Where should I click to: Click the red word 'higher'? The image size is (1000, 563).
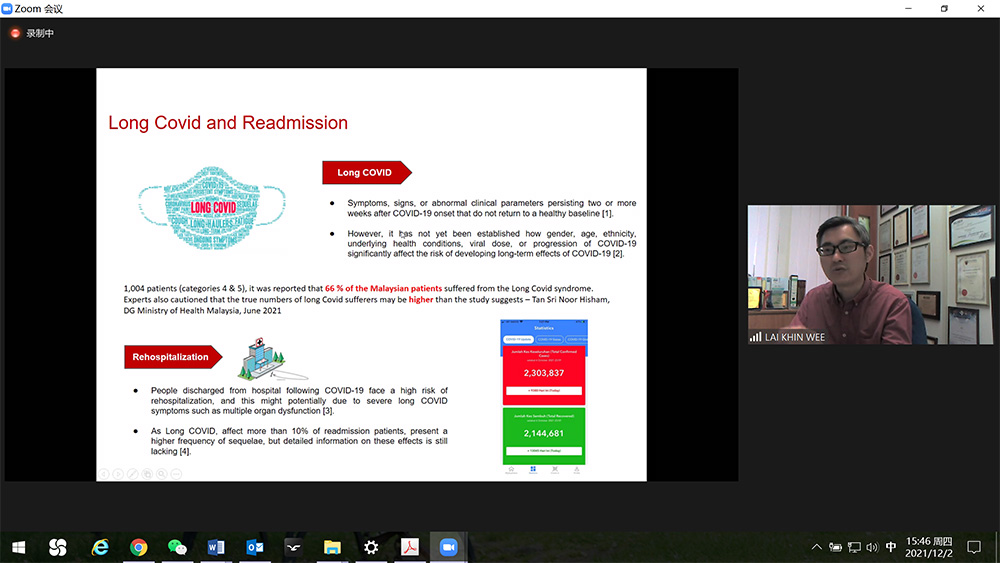(421, 299)
